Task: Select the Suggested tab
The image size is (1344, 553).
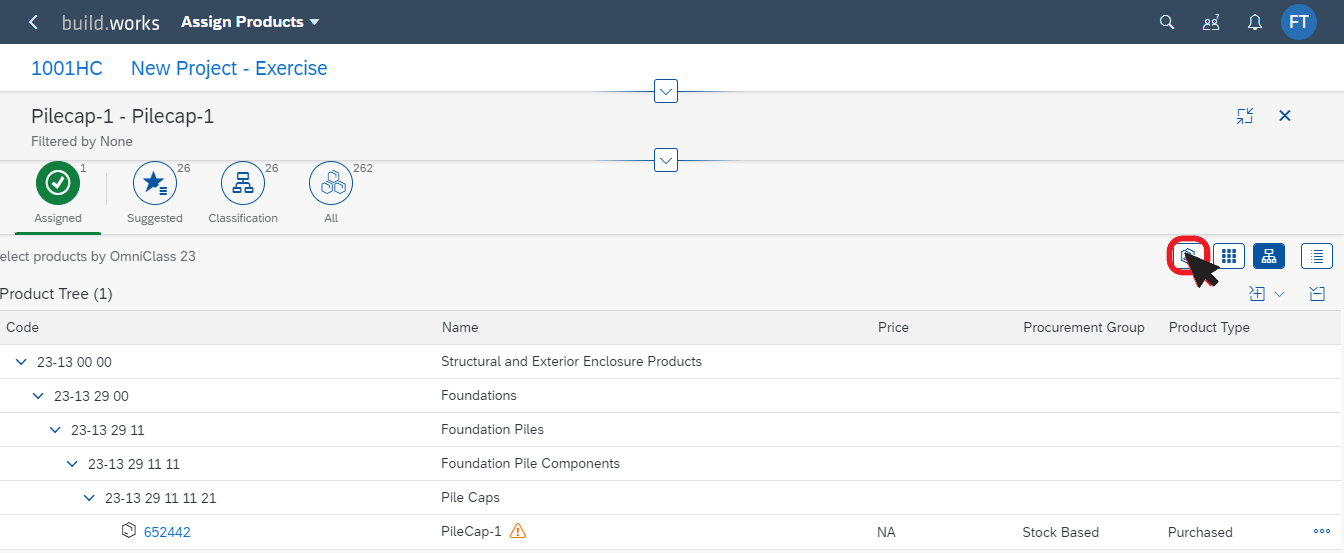Action: coord(155,194)
